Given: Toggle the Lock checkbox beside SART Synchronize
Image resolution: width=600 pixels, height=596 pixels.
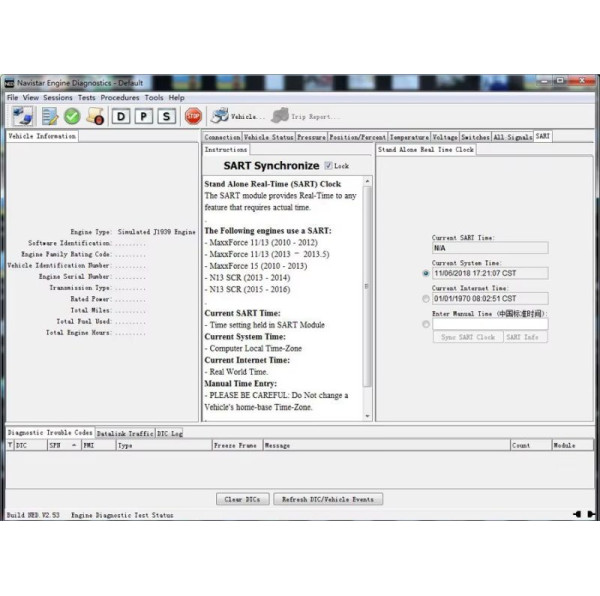Looking at the screenshot, I should click(329, 166).
